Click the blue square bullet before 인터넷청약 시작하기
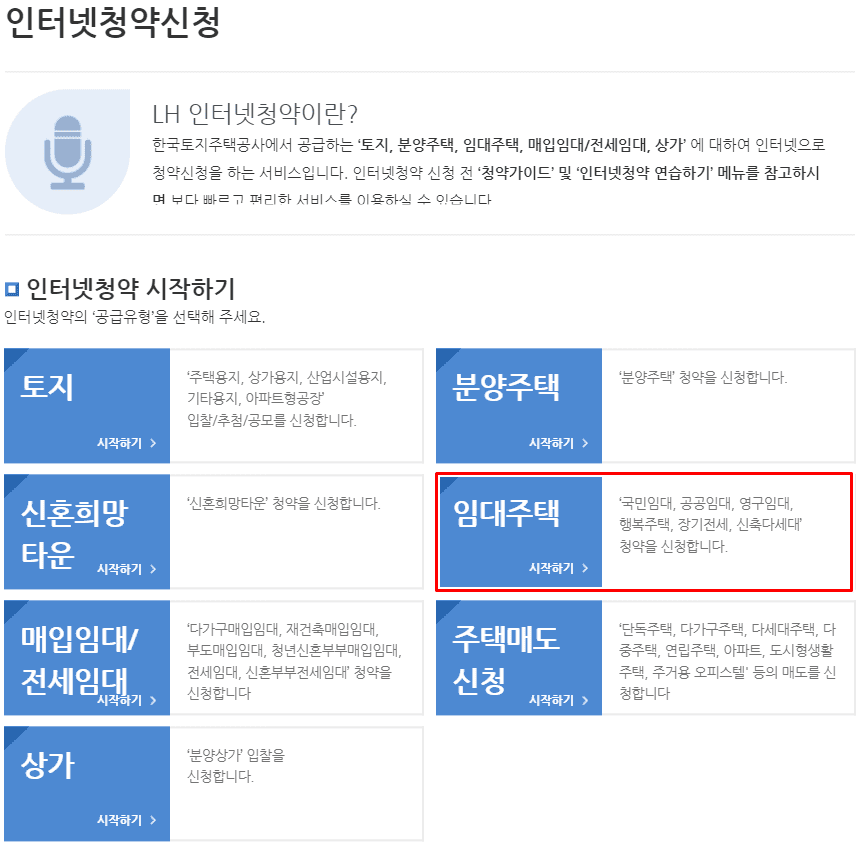858x843 pixels. (x=12, y=290)
